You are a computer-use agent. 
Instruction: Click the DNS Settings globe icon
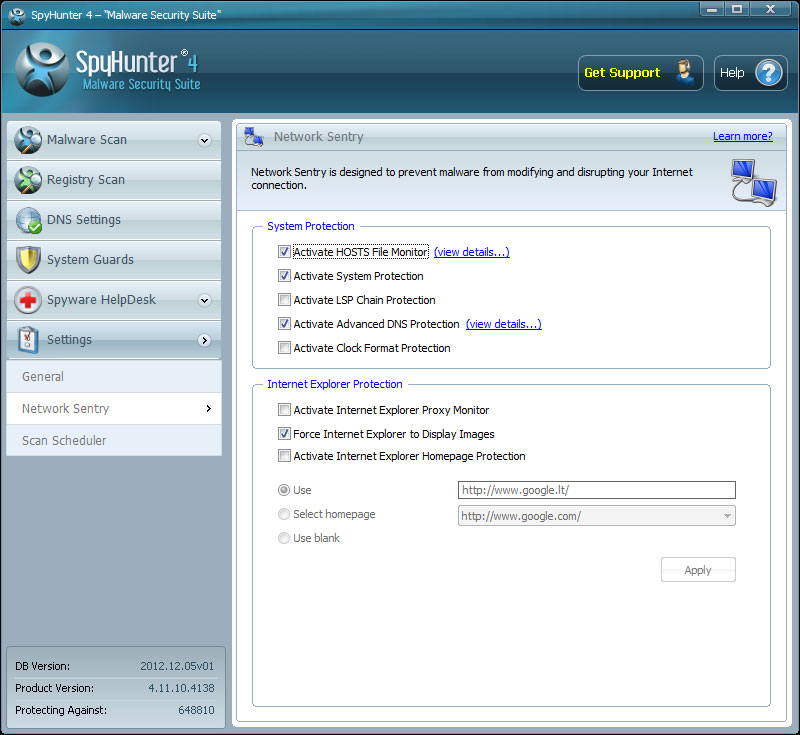point(28,220)
